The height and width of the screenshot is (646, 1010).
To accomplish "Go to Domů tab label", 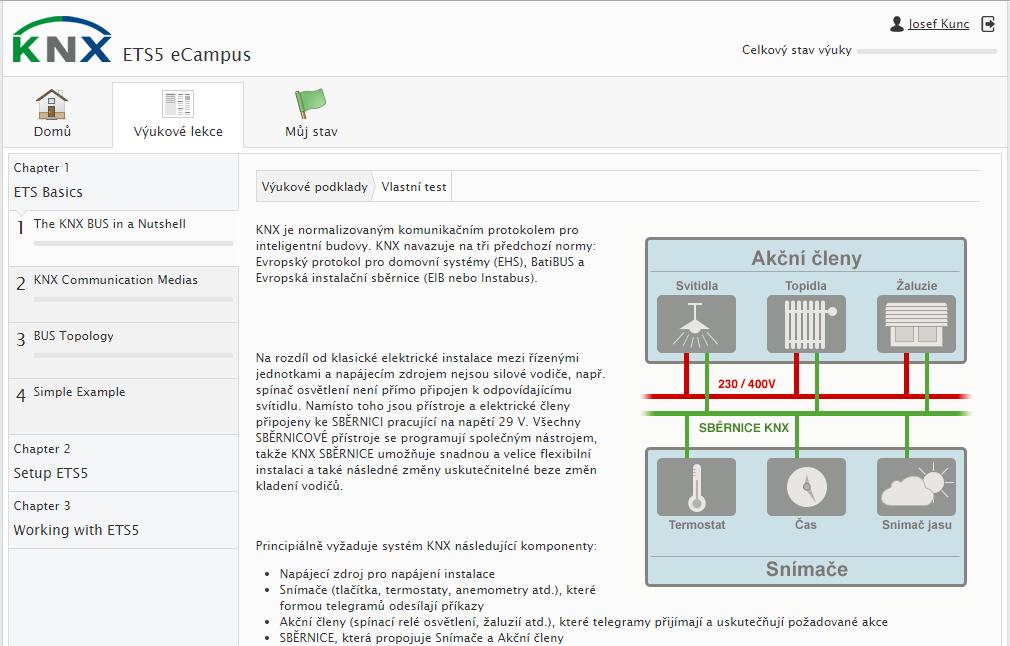I will (x=52, y=131).
